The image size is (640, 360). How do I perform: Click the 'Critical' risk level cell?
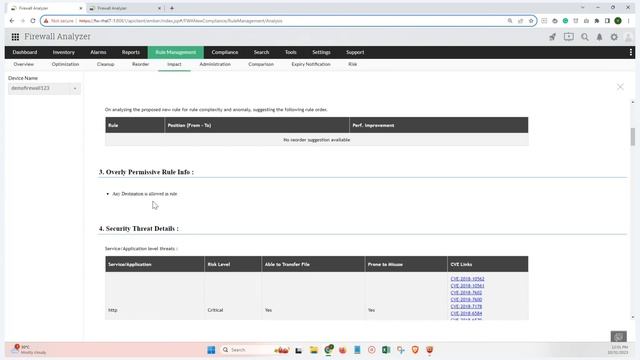tap(215, 310)
